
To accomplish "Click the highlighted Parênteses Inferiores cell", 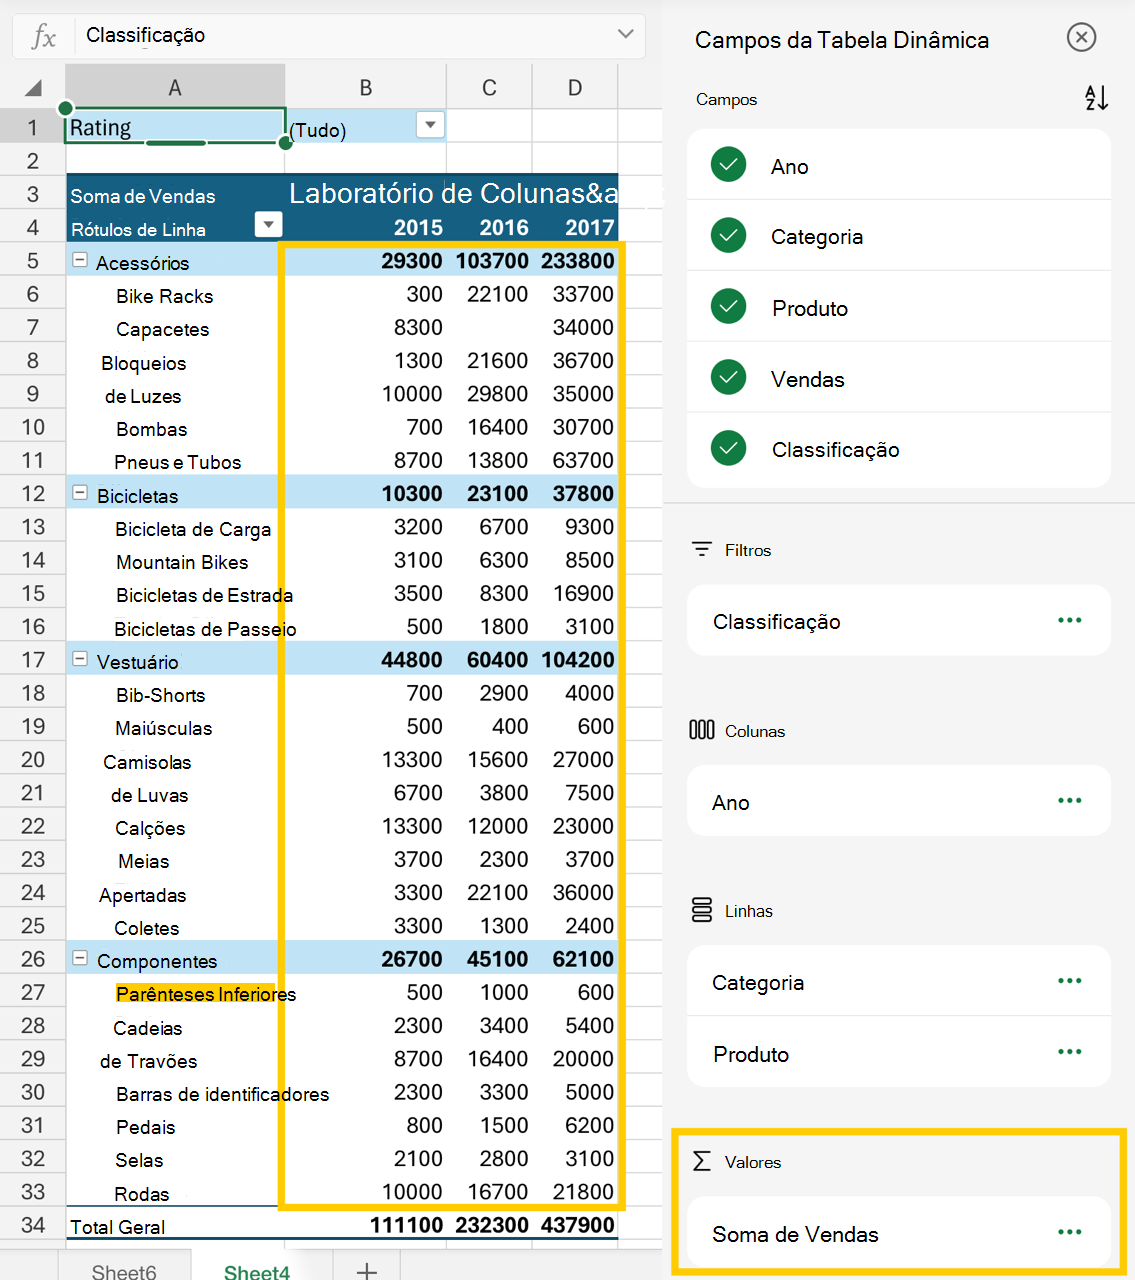I will [x=206, y=994].
